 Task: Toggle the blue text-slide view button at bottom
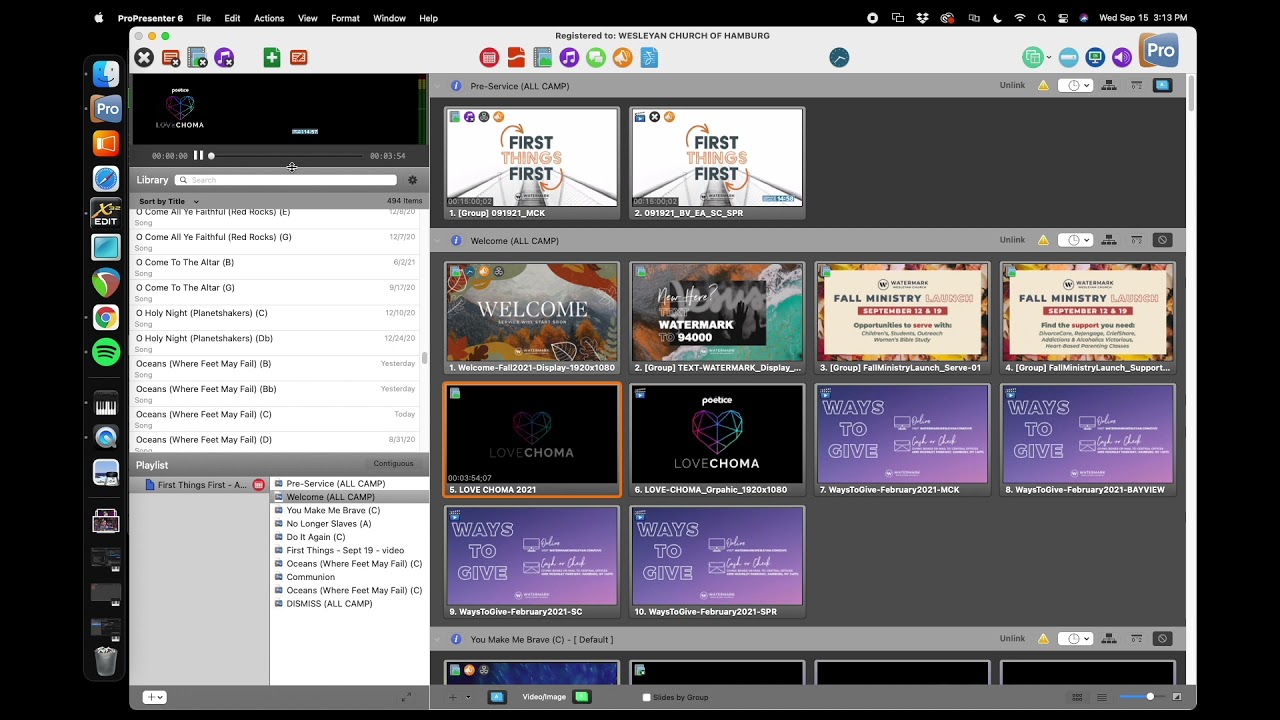(497, 697)
